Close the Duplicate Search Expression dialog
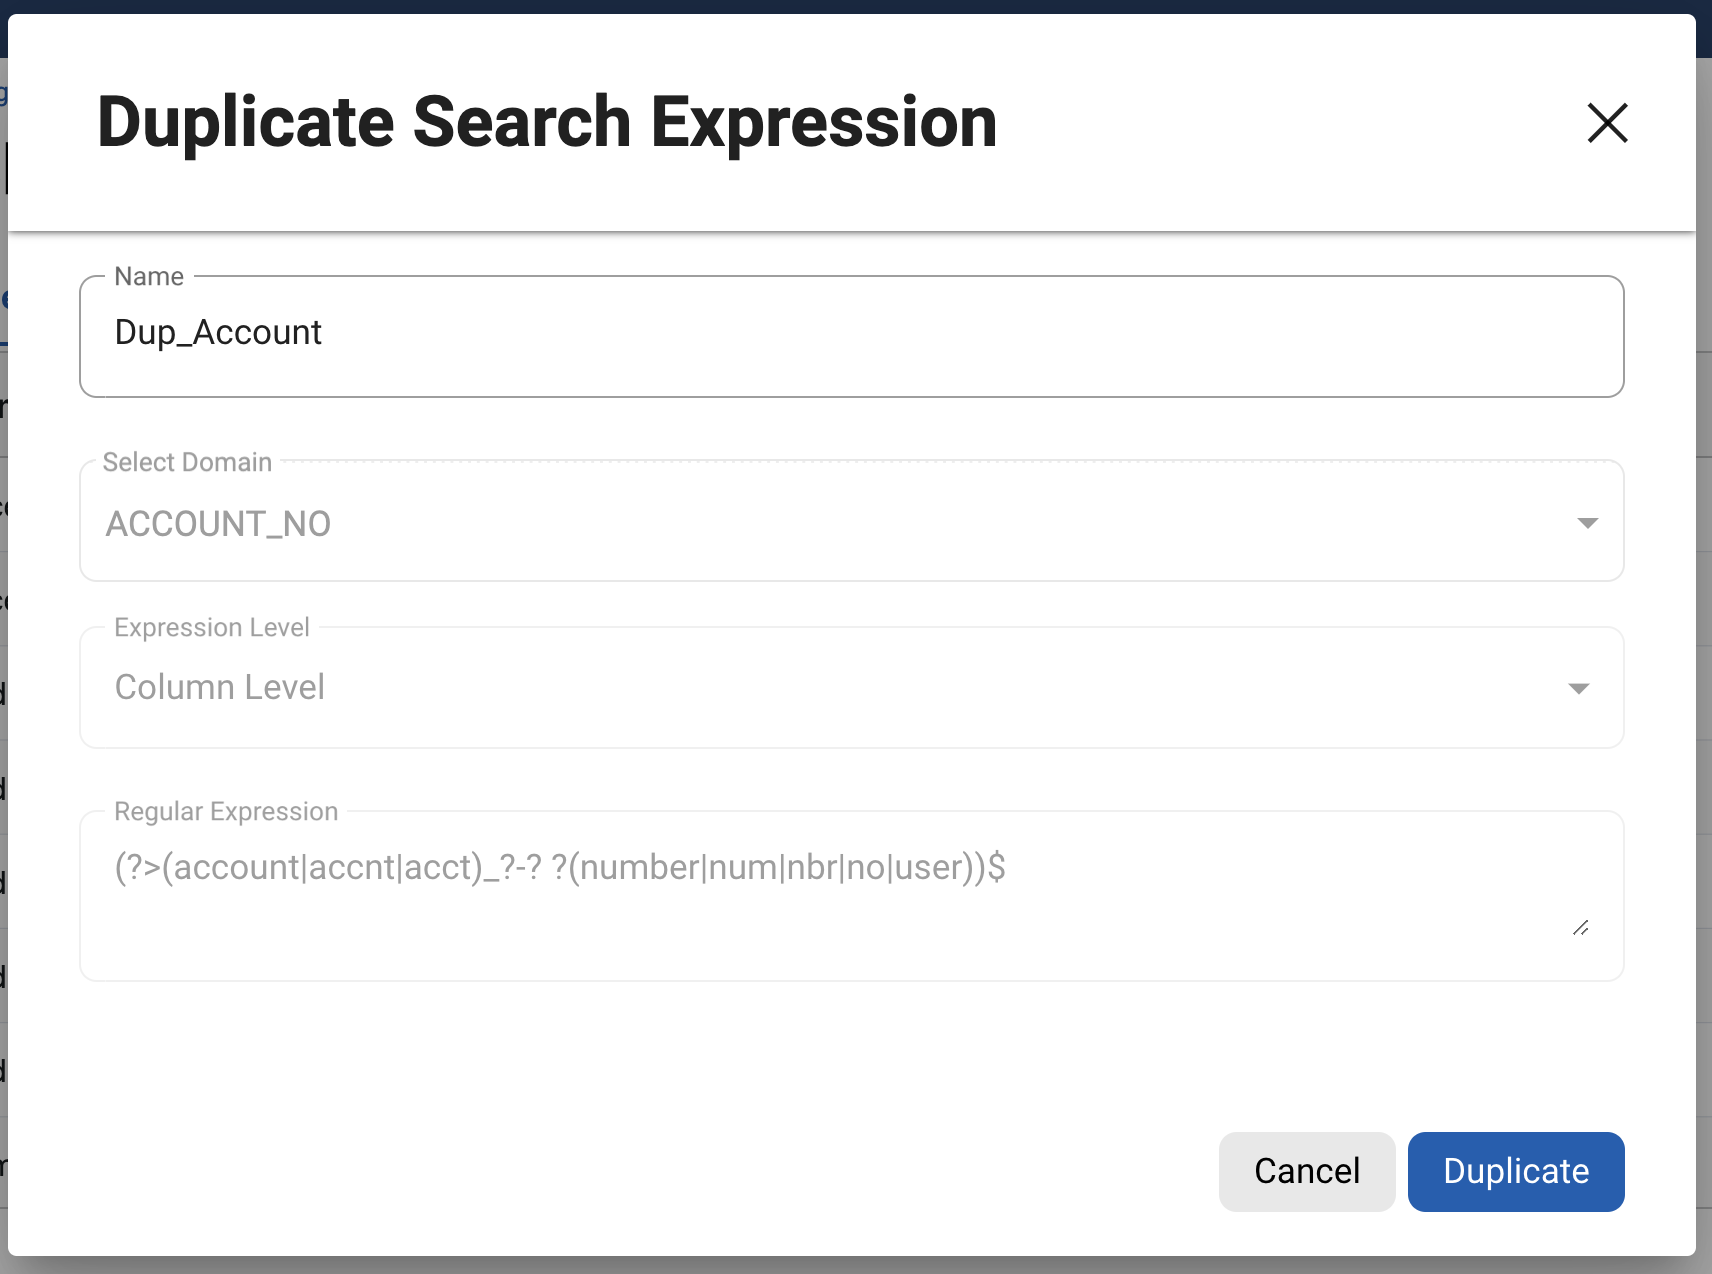This screenshot has height=1274, width=1712. [1607, 123]
